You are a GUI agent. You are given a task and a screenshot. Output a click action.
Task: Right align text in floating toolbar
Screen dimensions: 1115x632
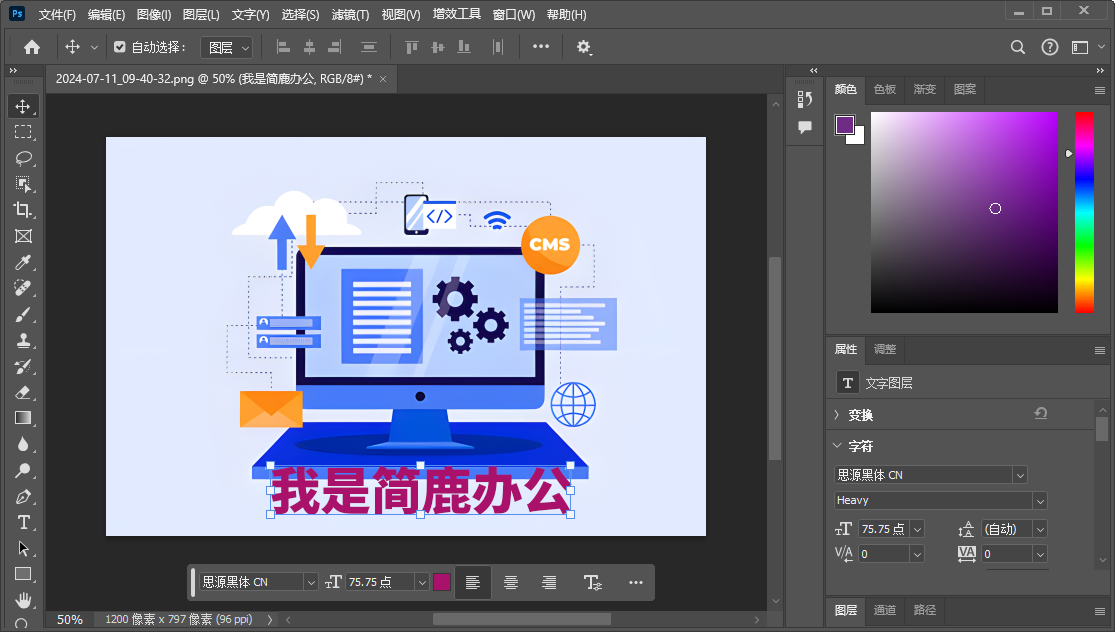pos(549,582)
